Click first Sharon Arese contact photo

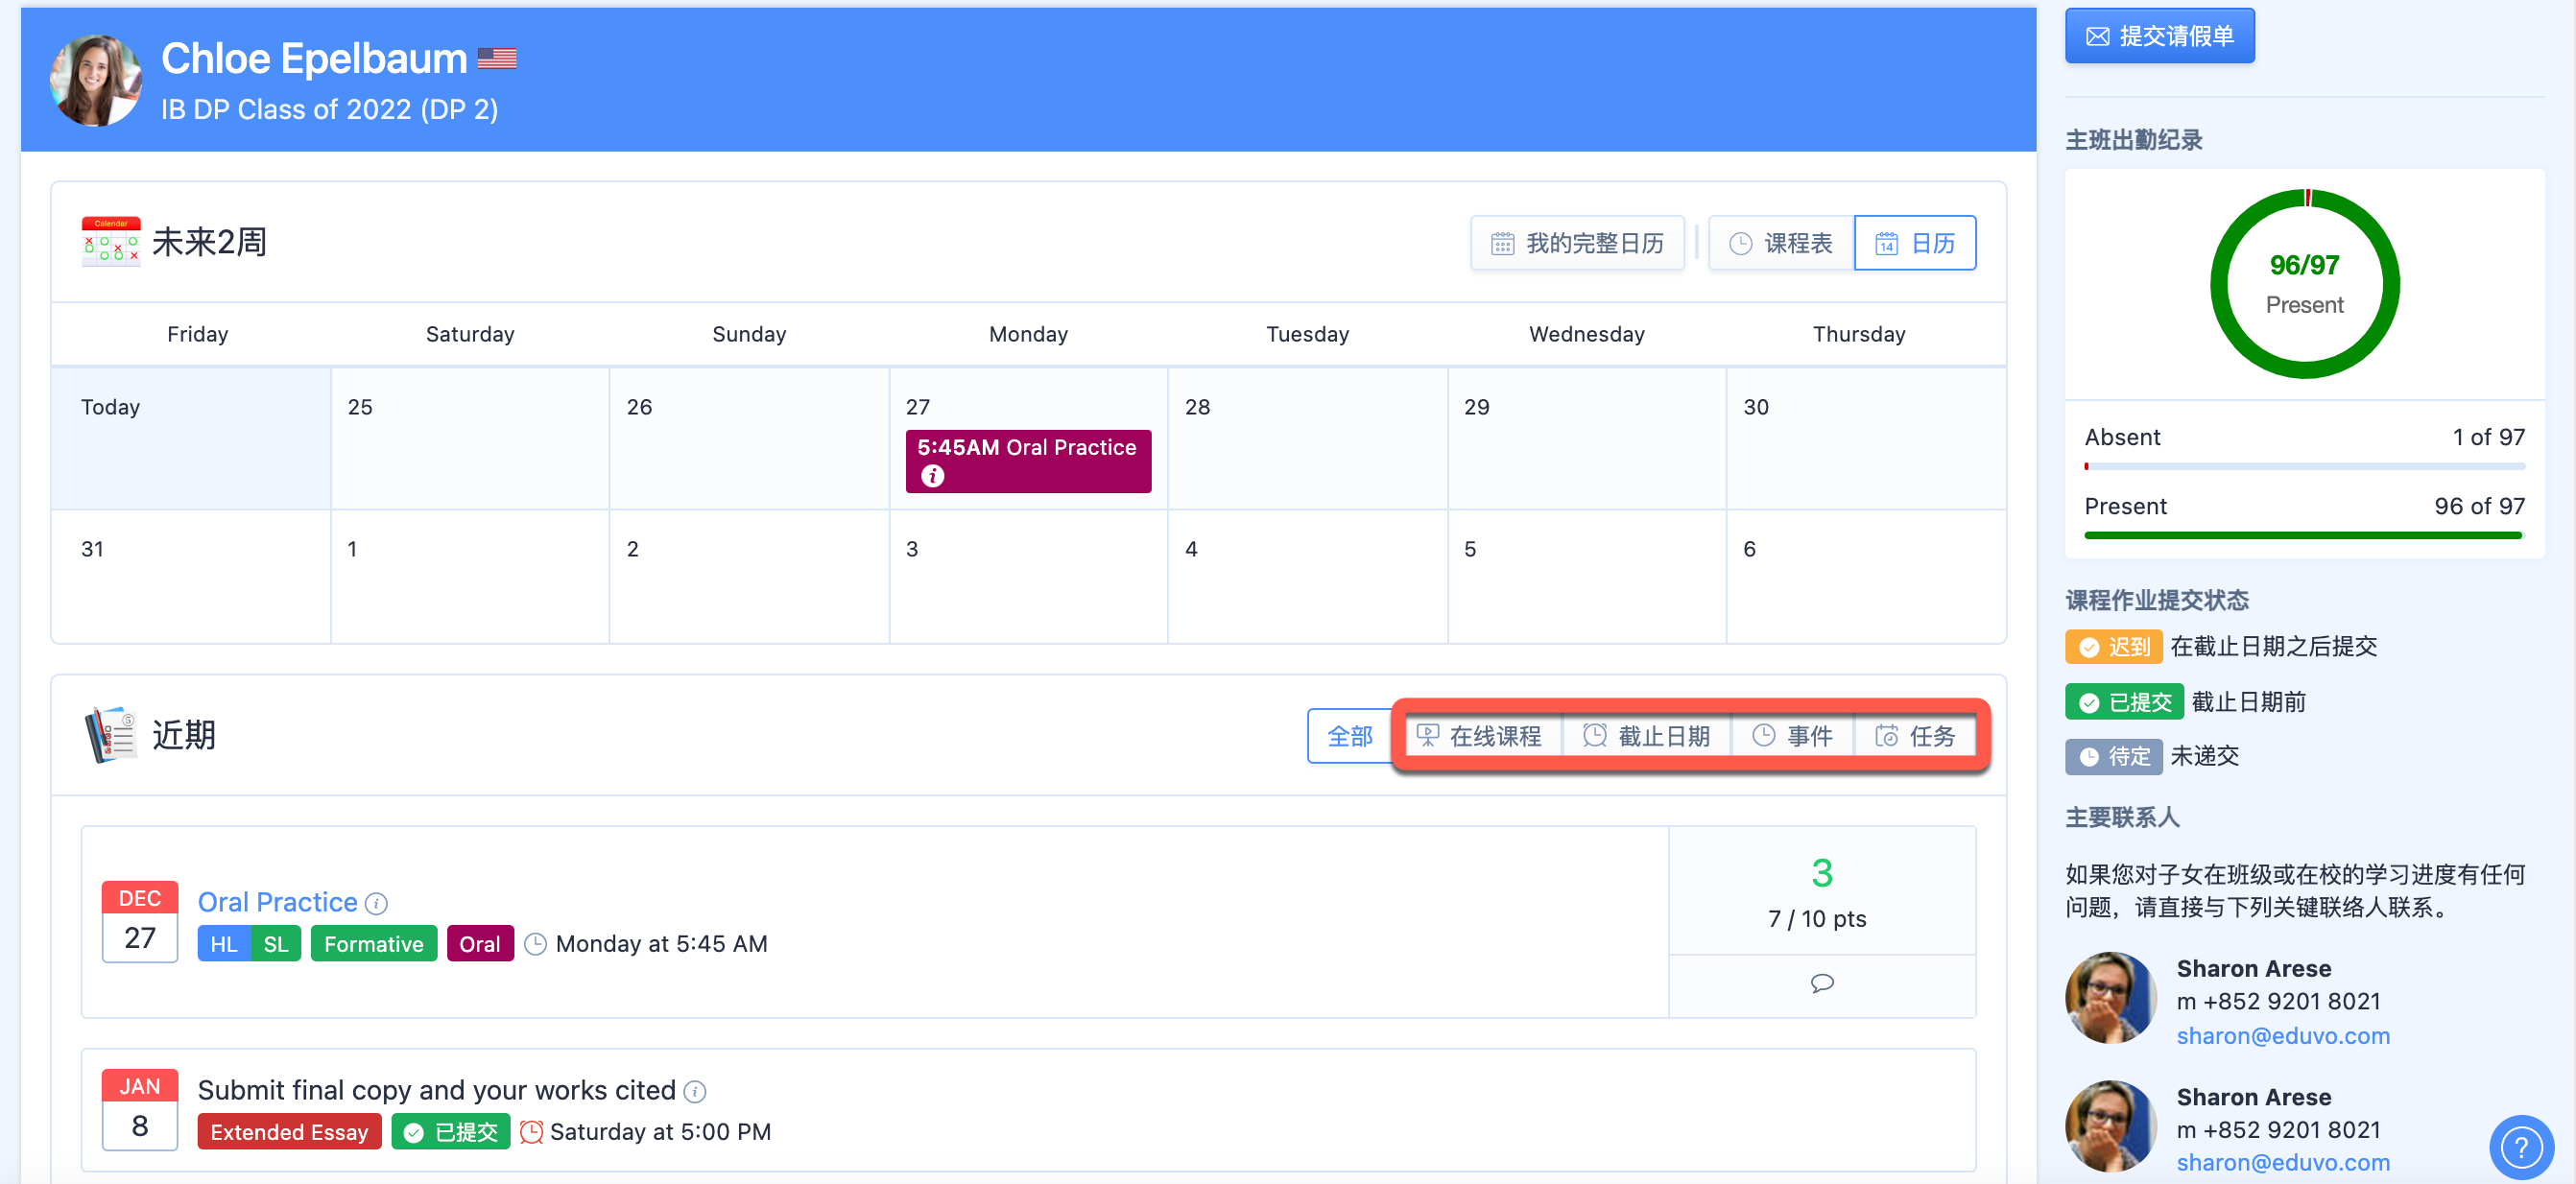[2111, 998]
